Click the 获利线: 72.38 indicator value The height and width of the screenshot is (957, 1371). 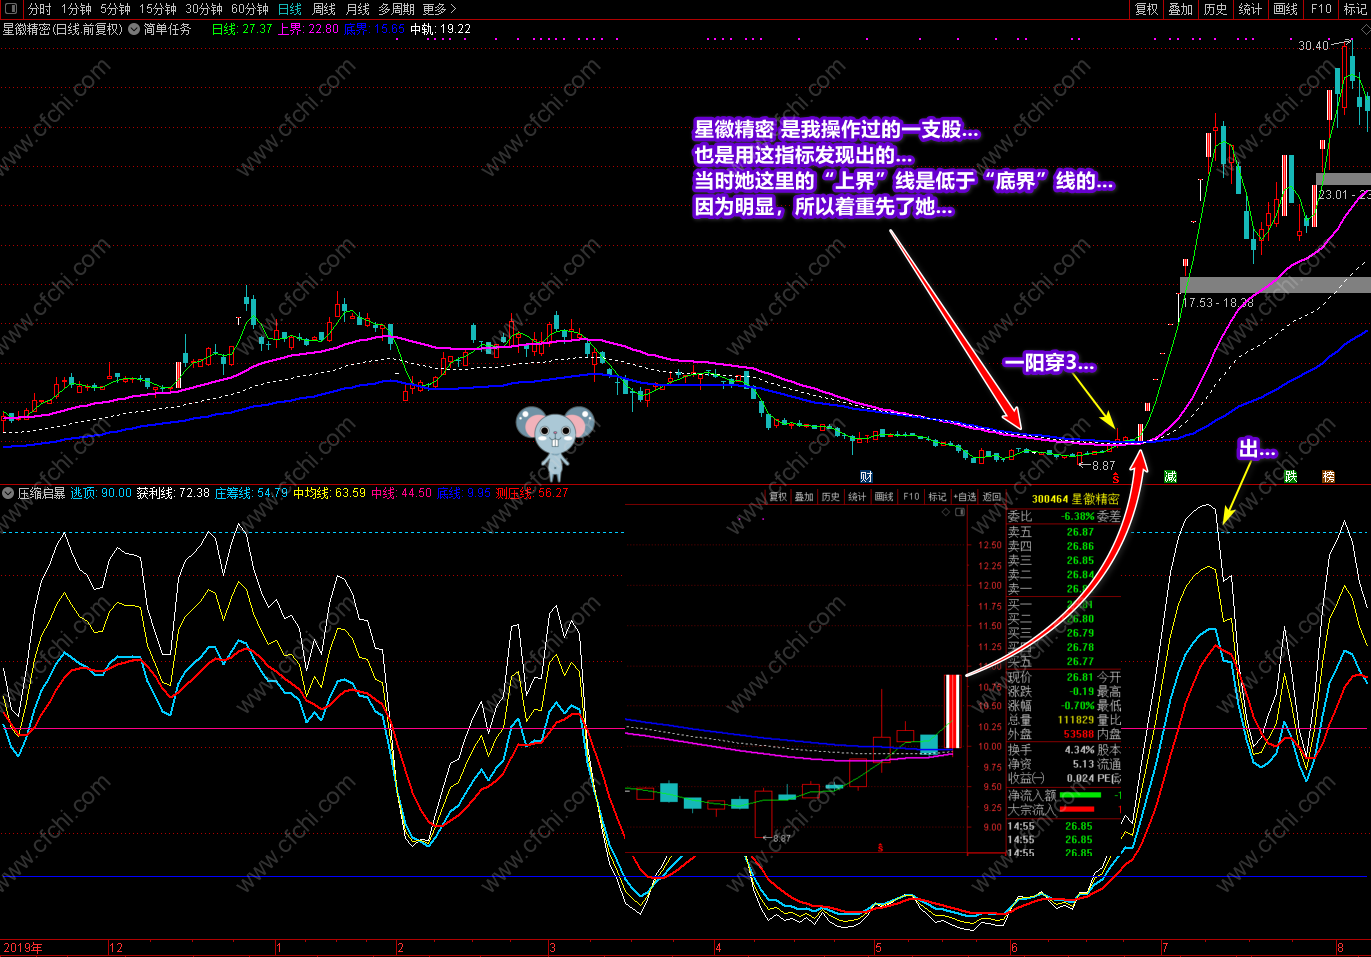(173, 493)
